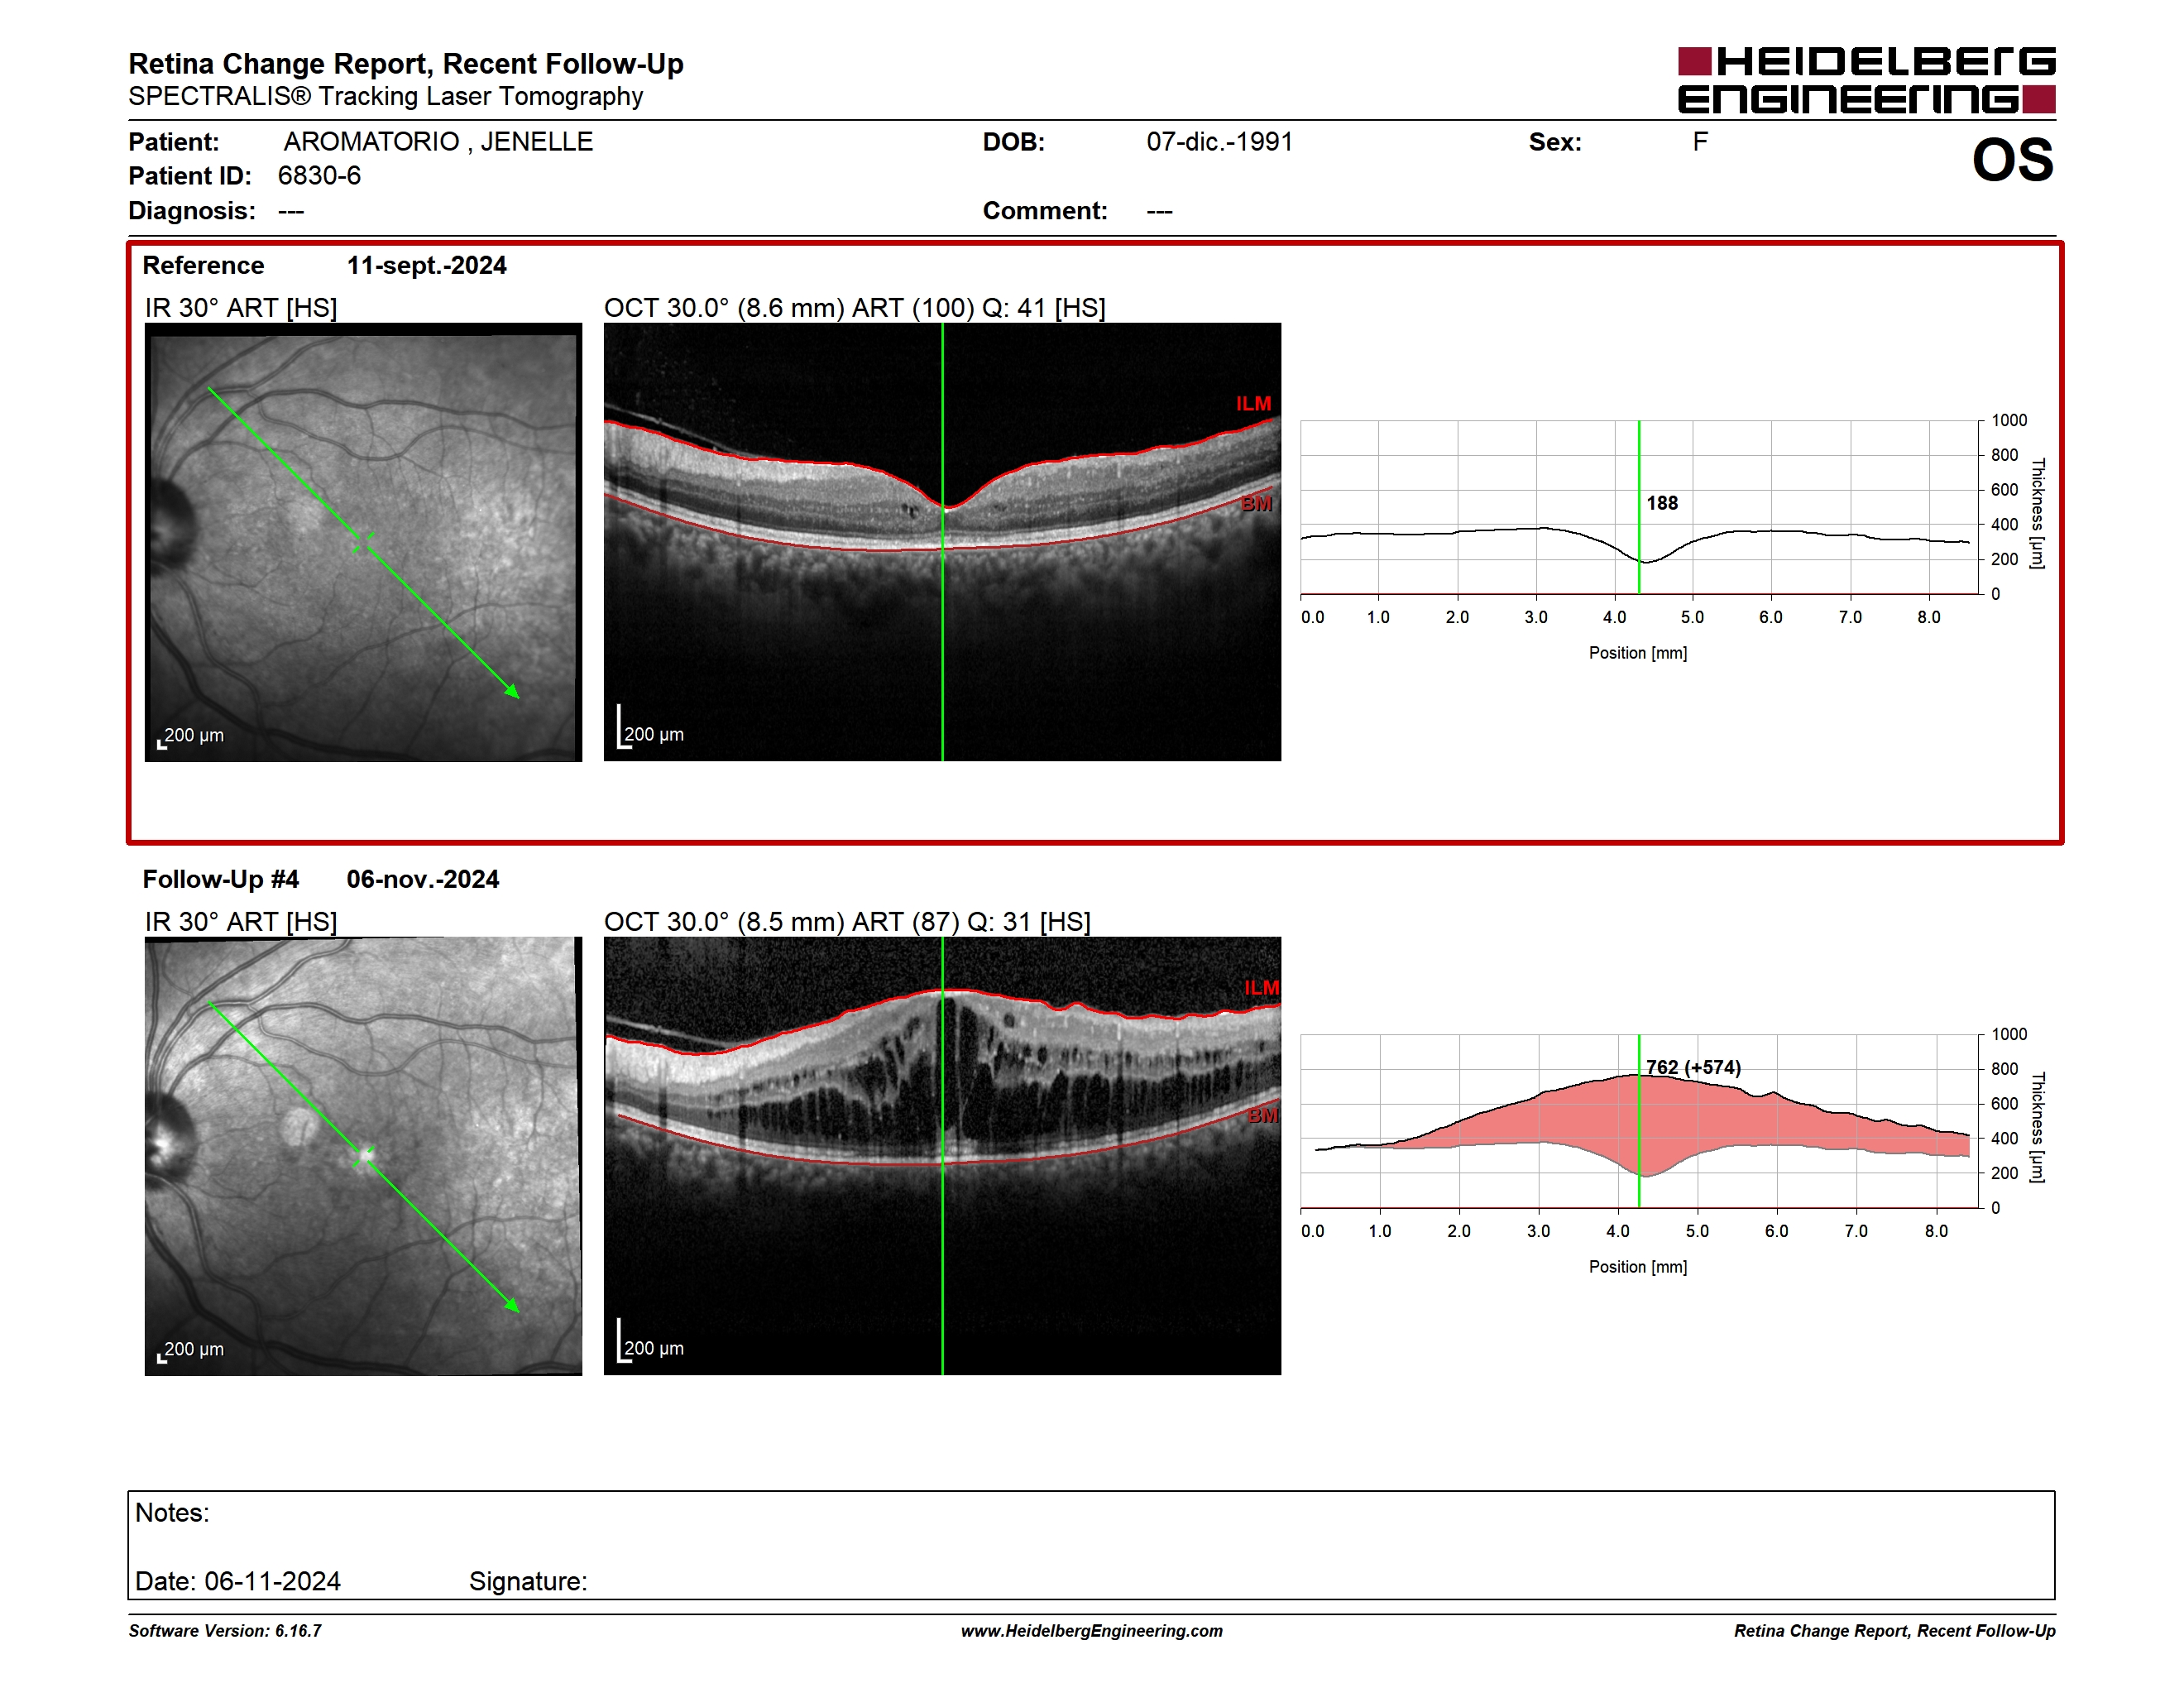The image size is (2184, 1688).
Task: Click the 'Retina Change Report, Recent Follow-Up' title
Action: (406, 64)
